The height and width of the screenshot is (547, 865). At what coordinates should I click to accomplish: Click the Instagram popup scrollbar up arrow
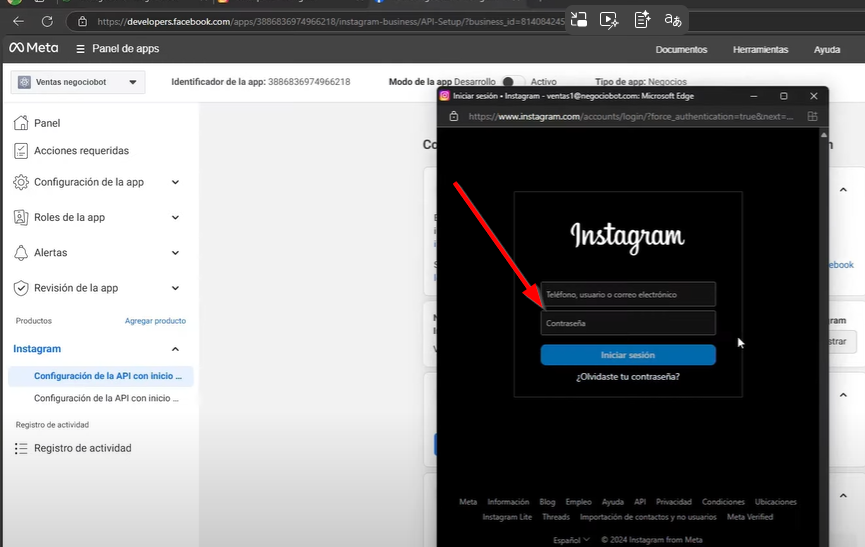(x=824, y=135)
